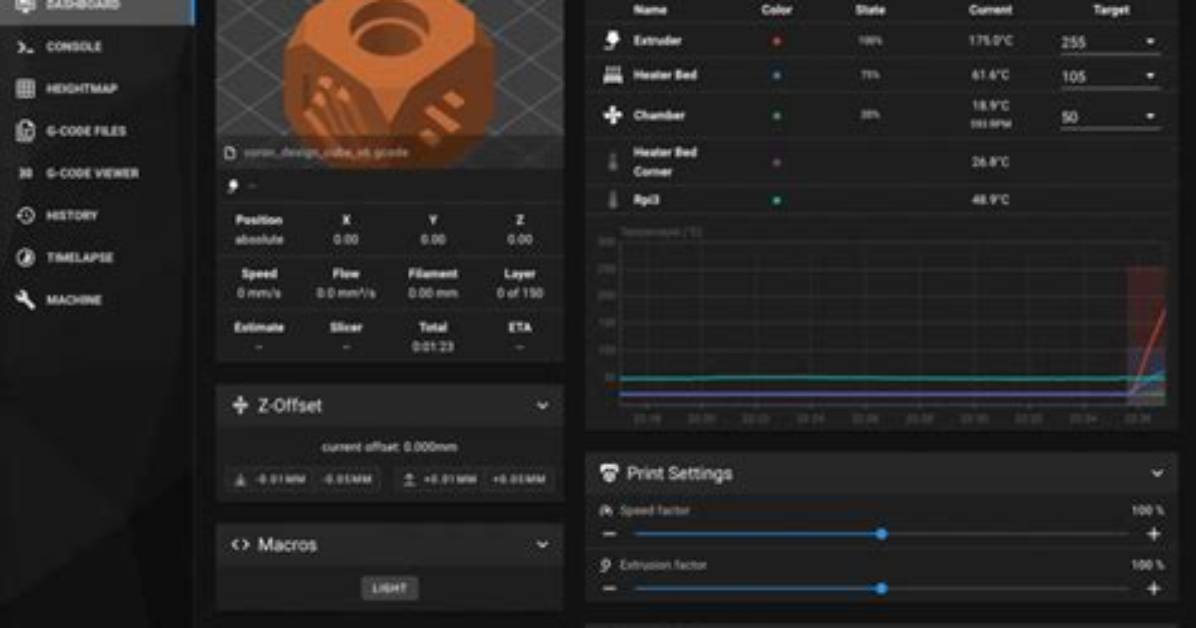Click the Rpi3 temperature 48.9°C
This screenshot has height=628, width=1196.
990,200
